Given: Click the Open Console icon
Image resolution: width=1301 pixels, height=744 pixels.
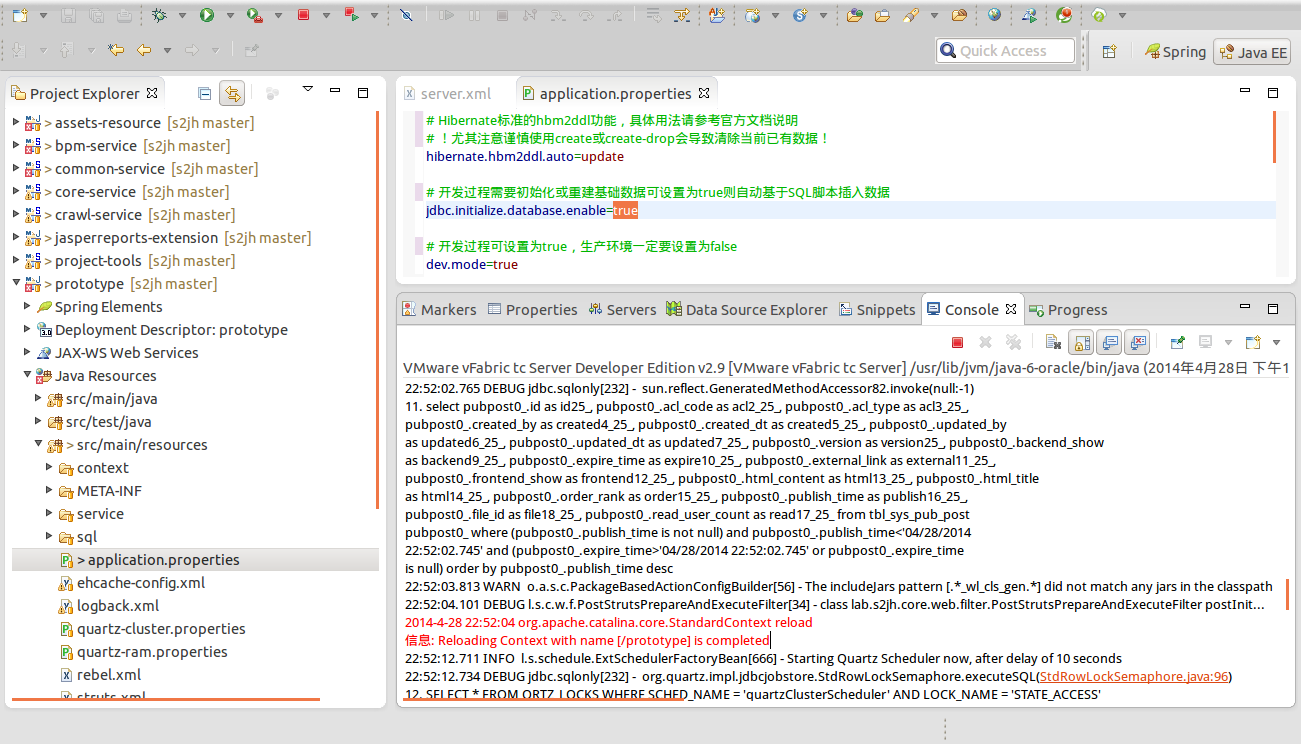Looking at the screenshot, I should click(x=1253, y=342).
